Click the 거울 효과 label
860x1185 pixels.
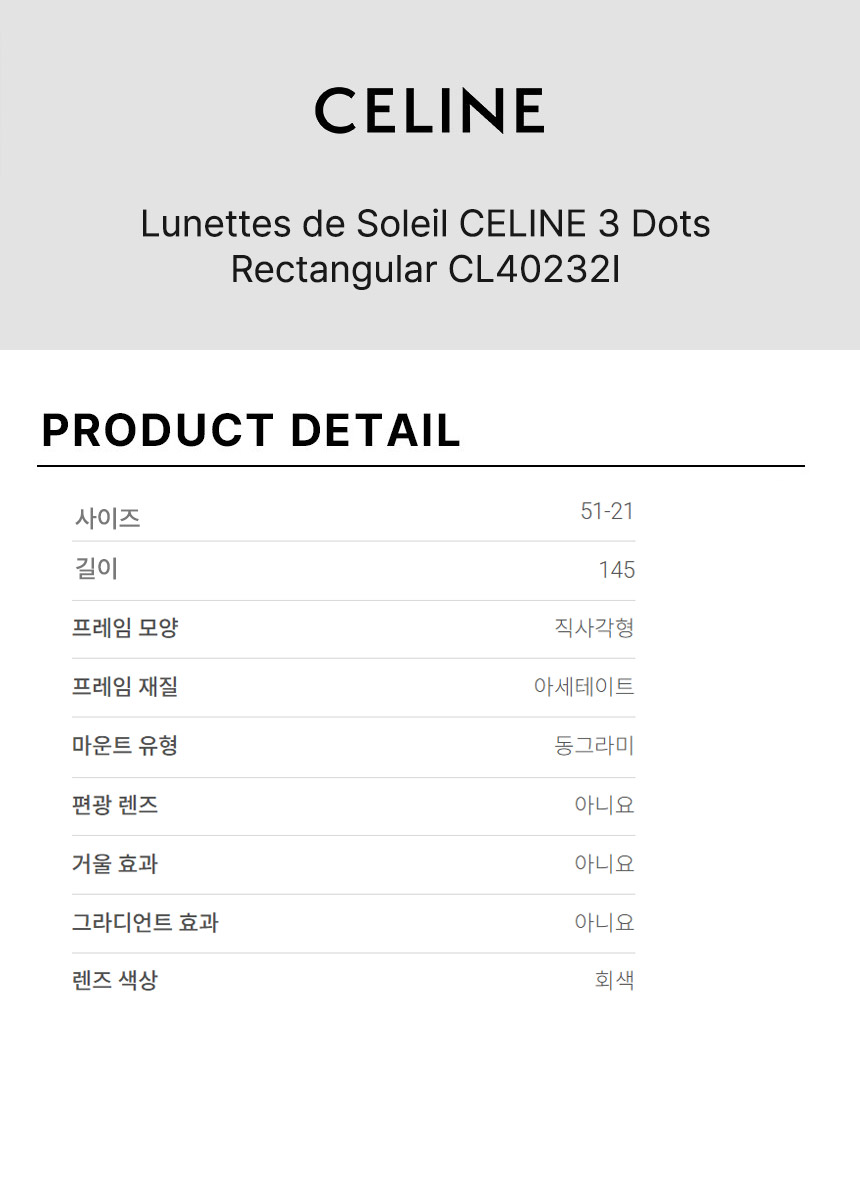coord(115,863)
